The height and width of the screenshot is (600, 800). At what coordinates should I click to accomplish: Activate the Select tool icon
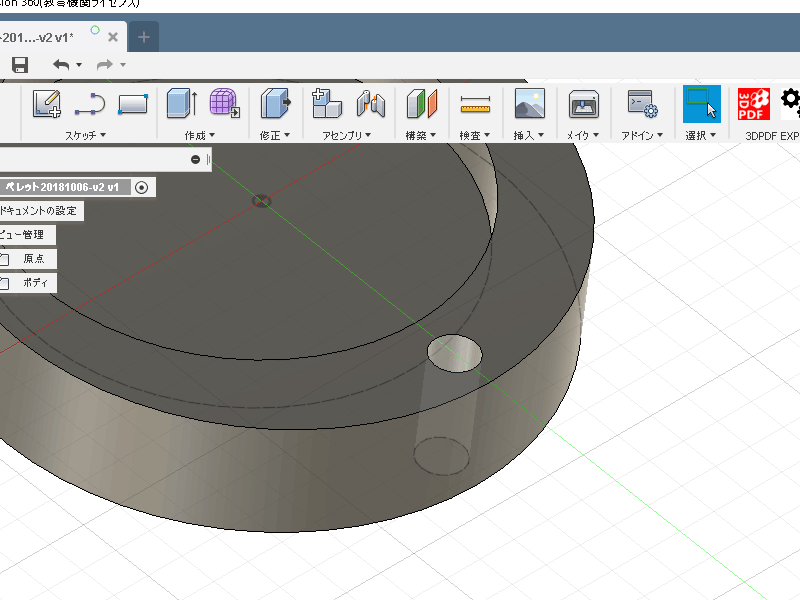point(702,104)
